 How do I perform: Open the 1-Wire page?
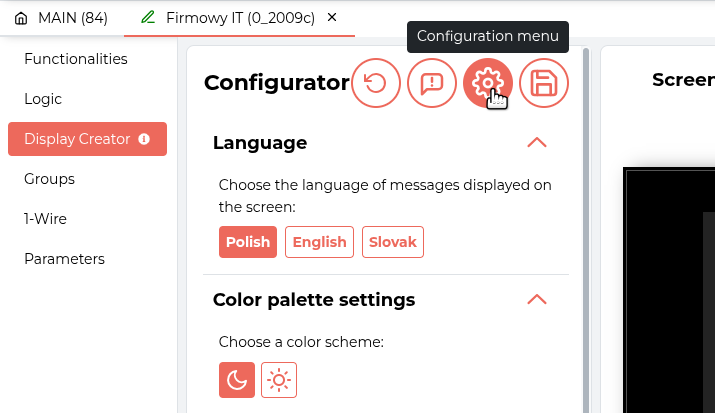point(46,219)
